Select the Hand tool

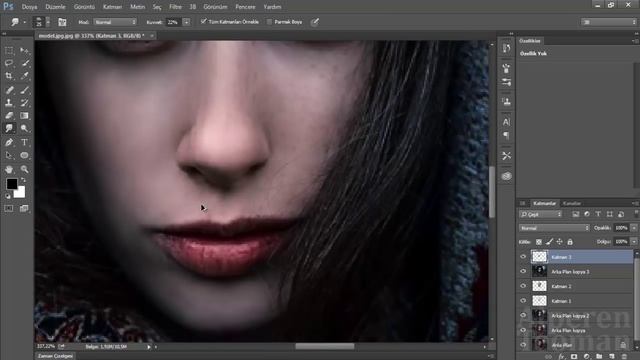(x=9, y=169)
